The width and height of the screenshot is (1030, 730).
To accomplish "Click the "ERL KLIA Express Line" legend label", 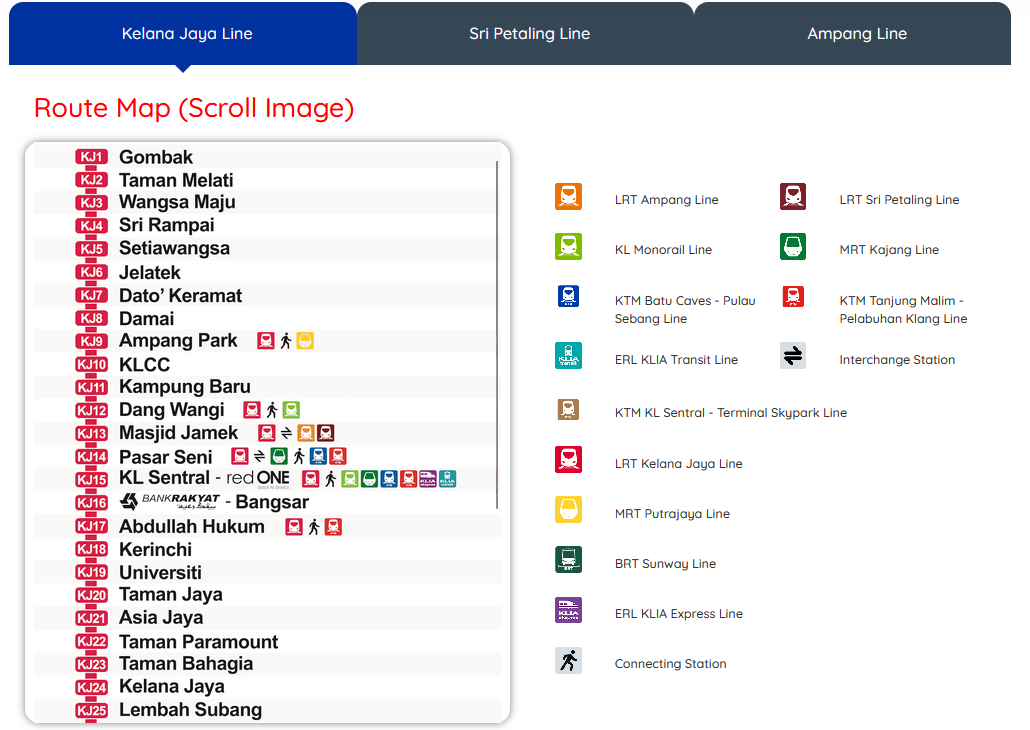I will click(x=679, y=614).
